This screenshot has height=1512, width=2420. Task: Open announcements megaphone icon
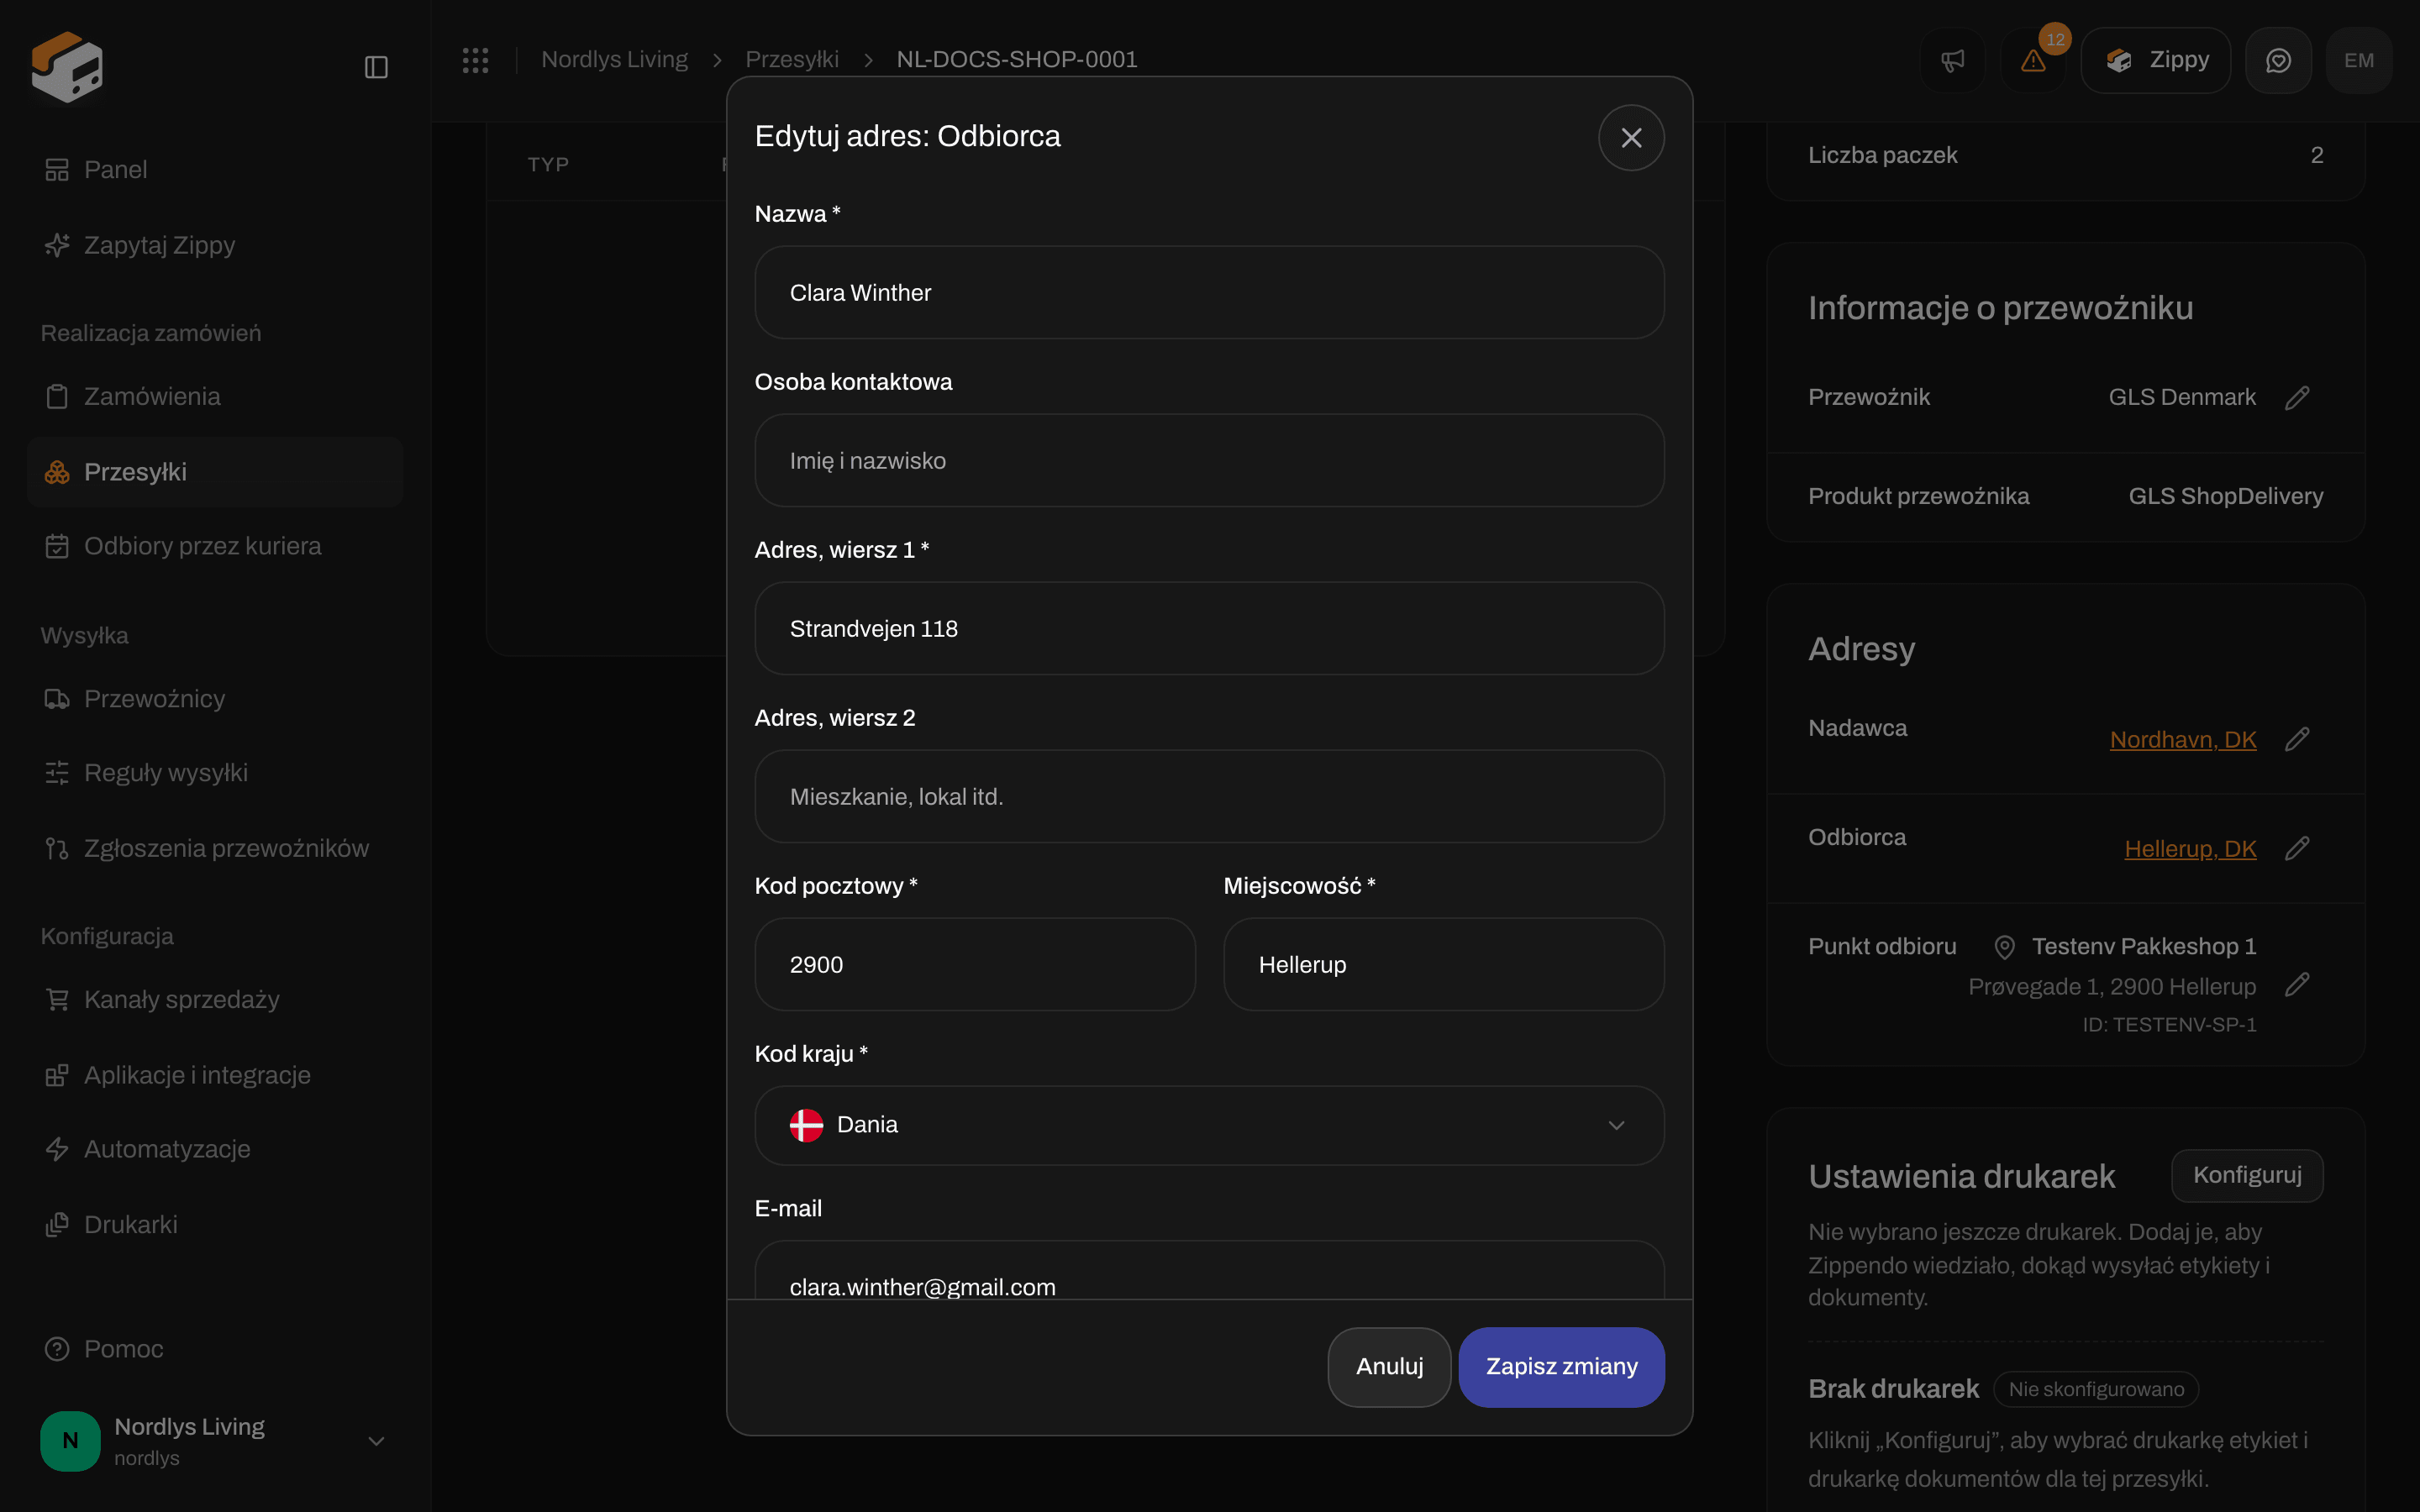point(1952,60)
